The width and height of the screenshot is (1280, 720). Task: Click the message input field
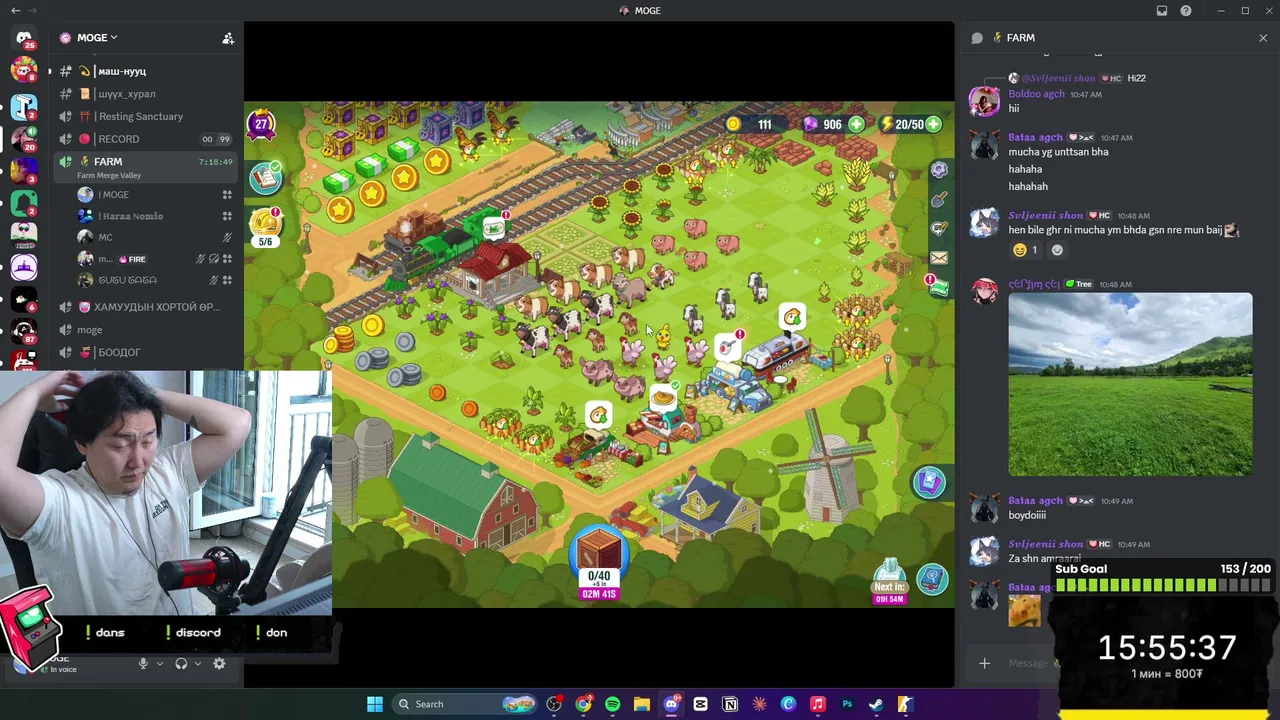tap(1028, 663)
